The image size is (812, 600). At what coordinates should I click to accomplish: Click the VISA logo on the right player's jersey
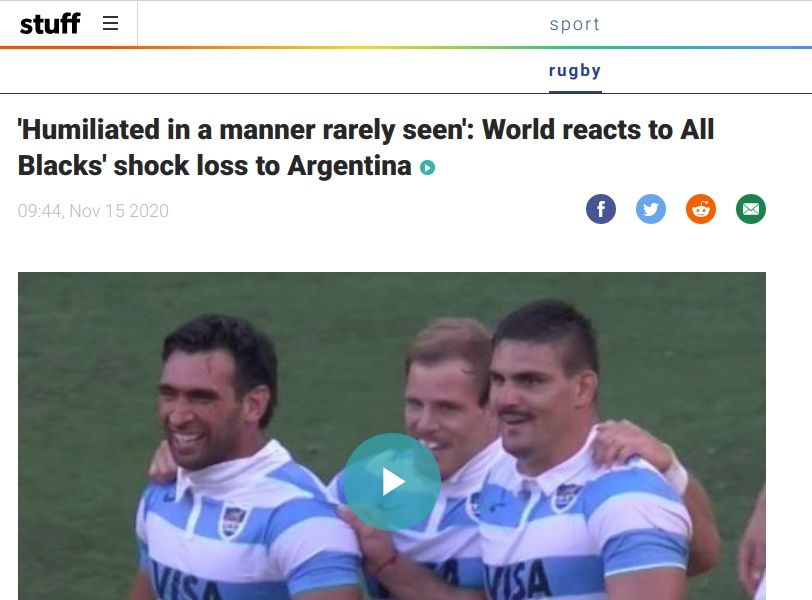(x=517, y=580)
